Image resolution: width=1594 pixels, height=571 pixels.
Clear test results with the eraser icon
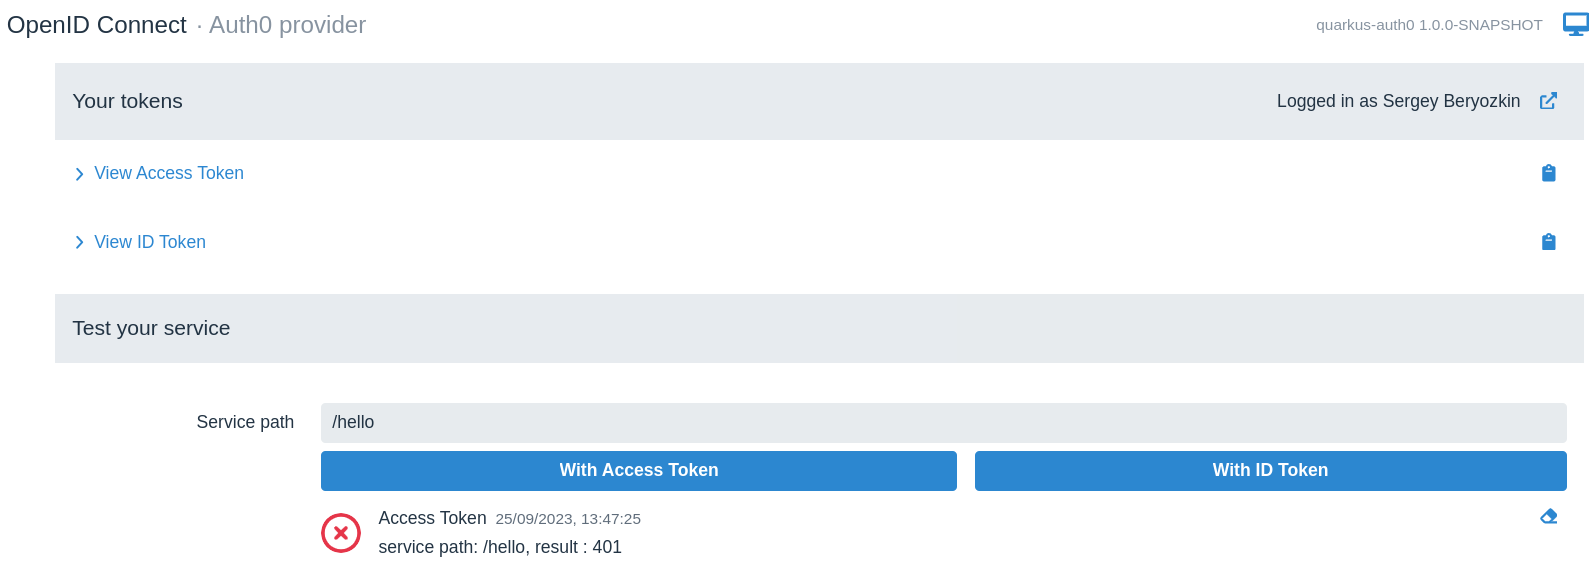click(x=1548, y=517)
